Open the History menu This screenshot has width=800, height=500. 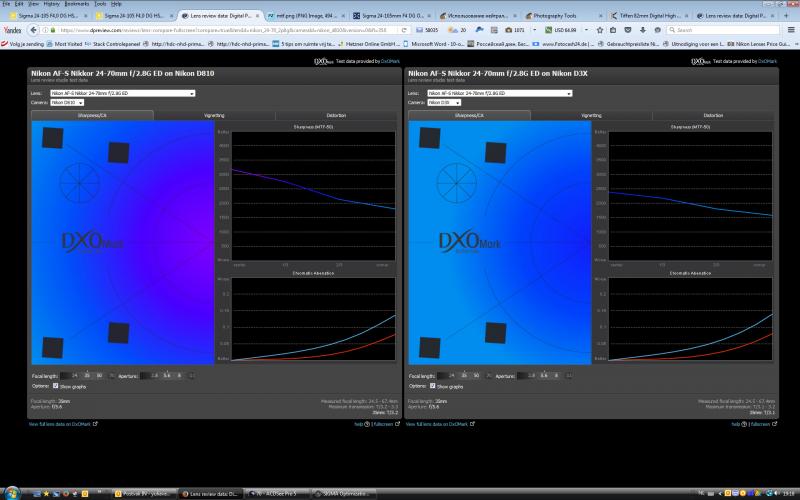(52, 4)
